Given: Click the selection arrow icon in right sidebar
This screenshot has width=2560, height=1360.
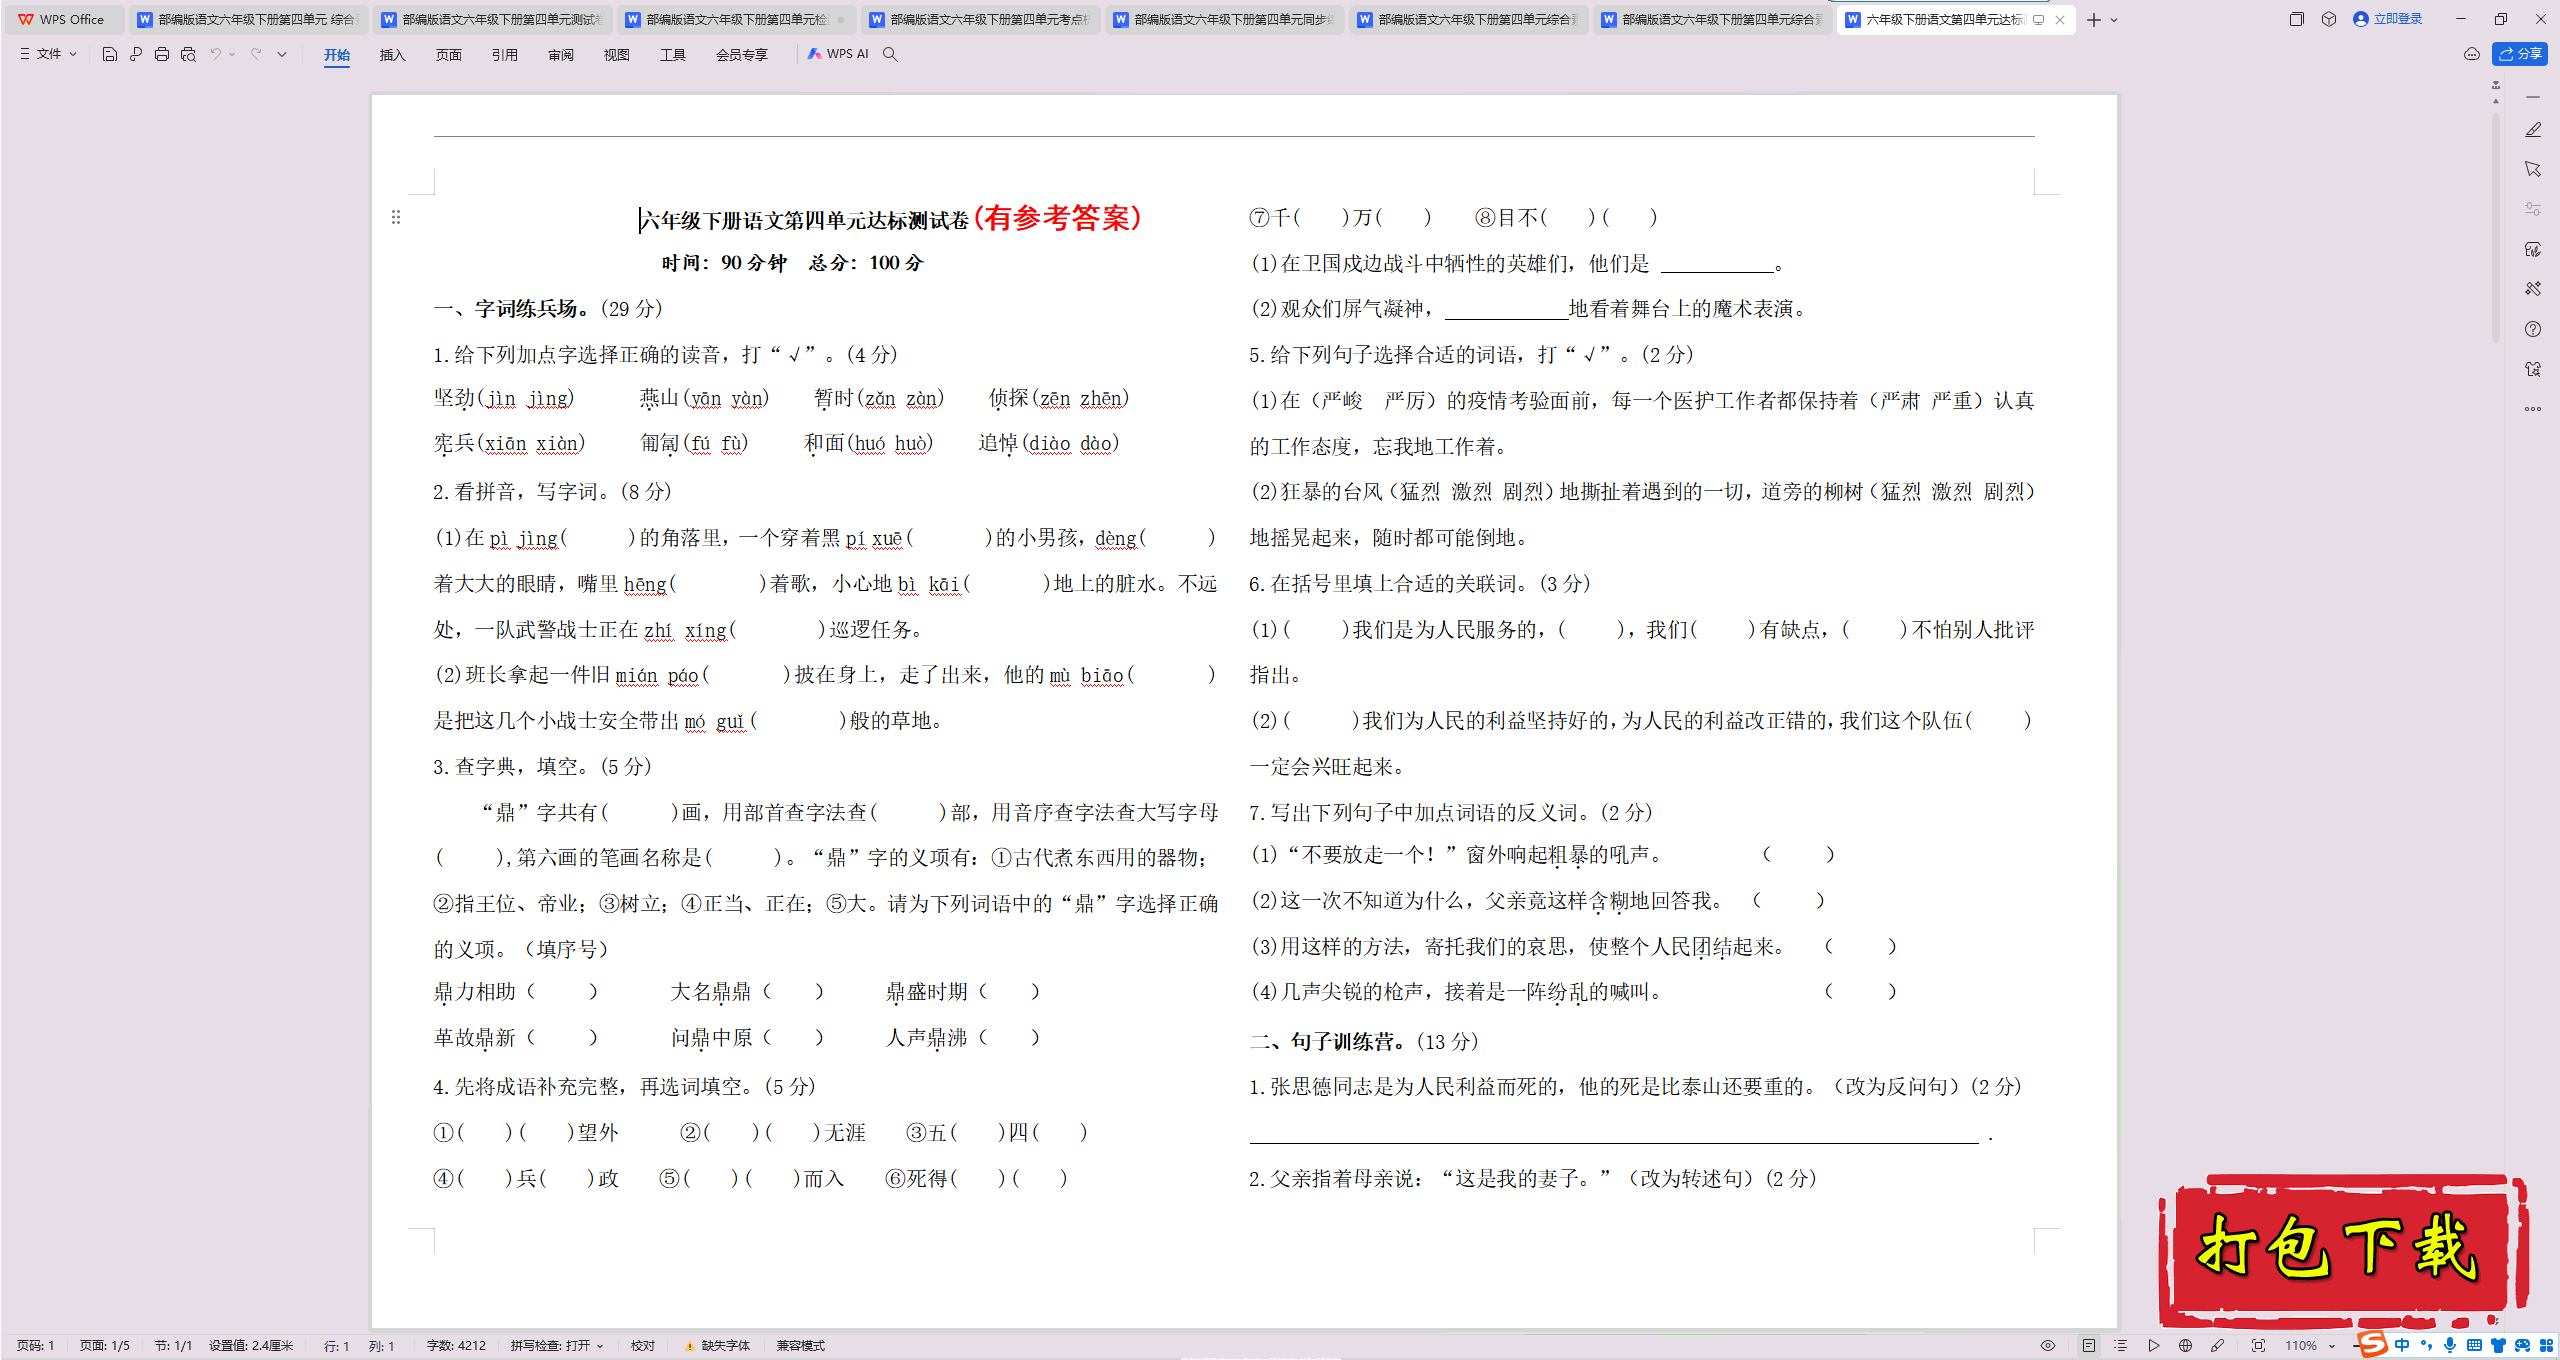Looking at the screenshot, I should [x=2533, y=169].
